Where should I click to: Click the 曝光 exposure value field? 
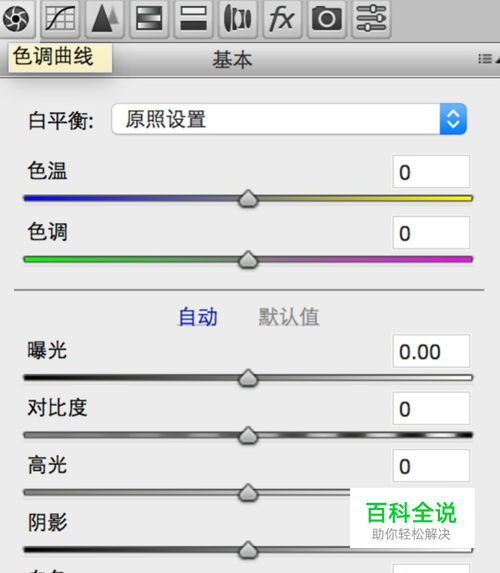[x=431, y=351]
